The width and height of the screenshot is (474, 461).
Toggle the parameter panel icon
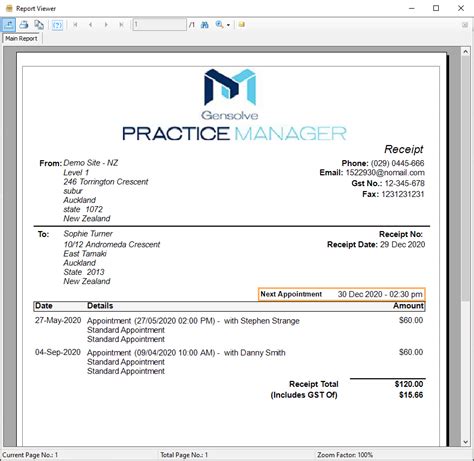[57, 25]
